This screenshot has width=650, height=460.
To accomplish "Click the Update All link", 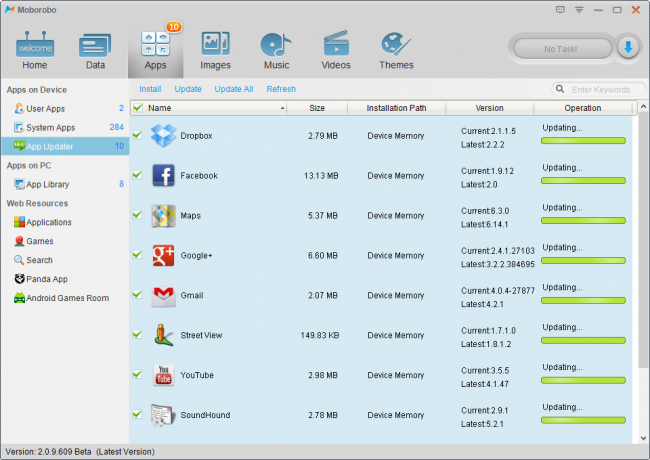I will (x=234, y=89).
